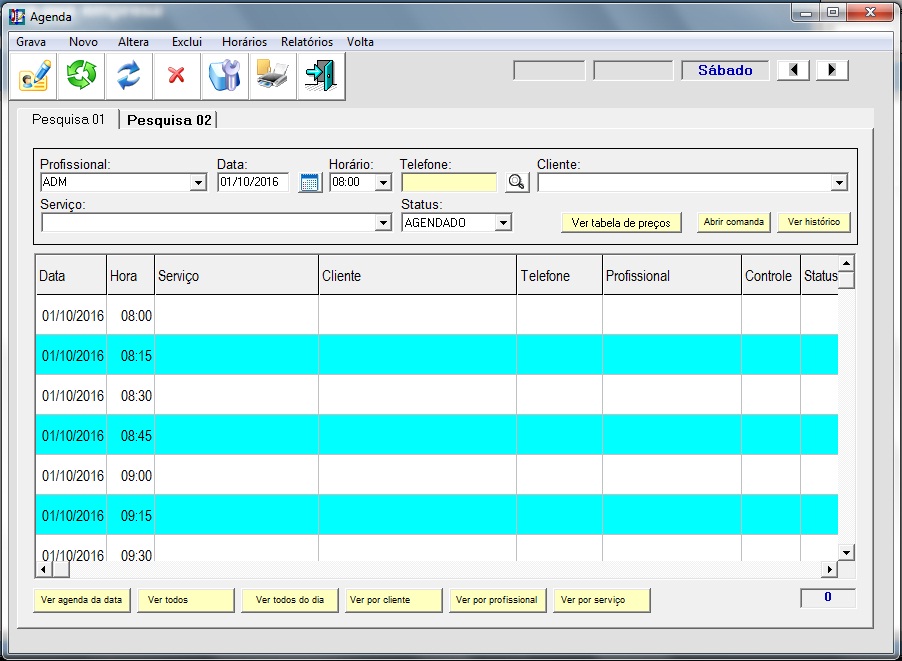Go to previous day with left arrow
Screen dimensions: 902x661
793,71
